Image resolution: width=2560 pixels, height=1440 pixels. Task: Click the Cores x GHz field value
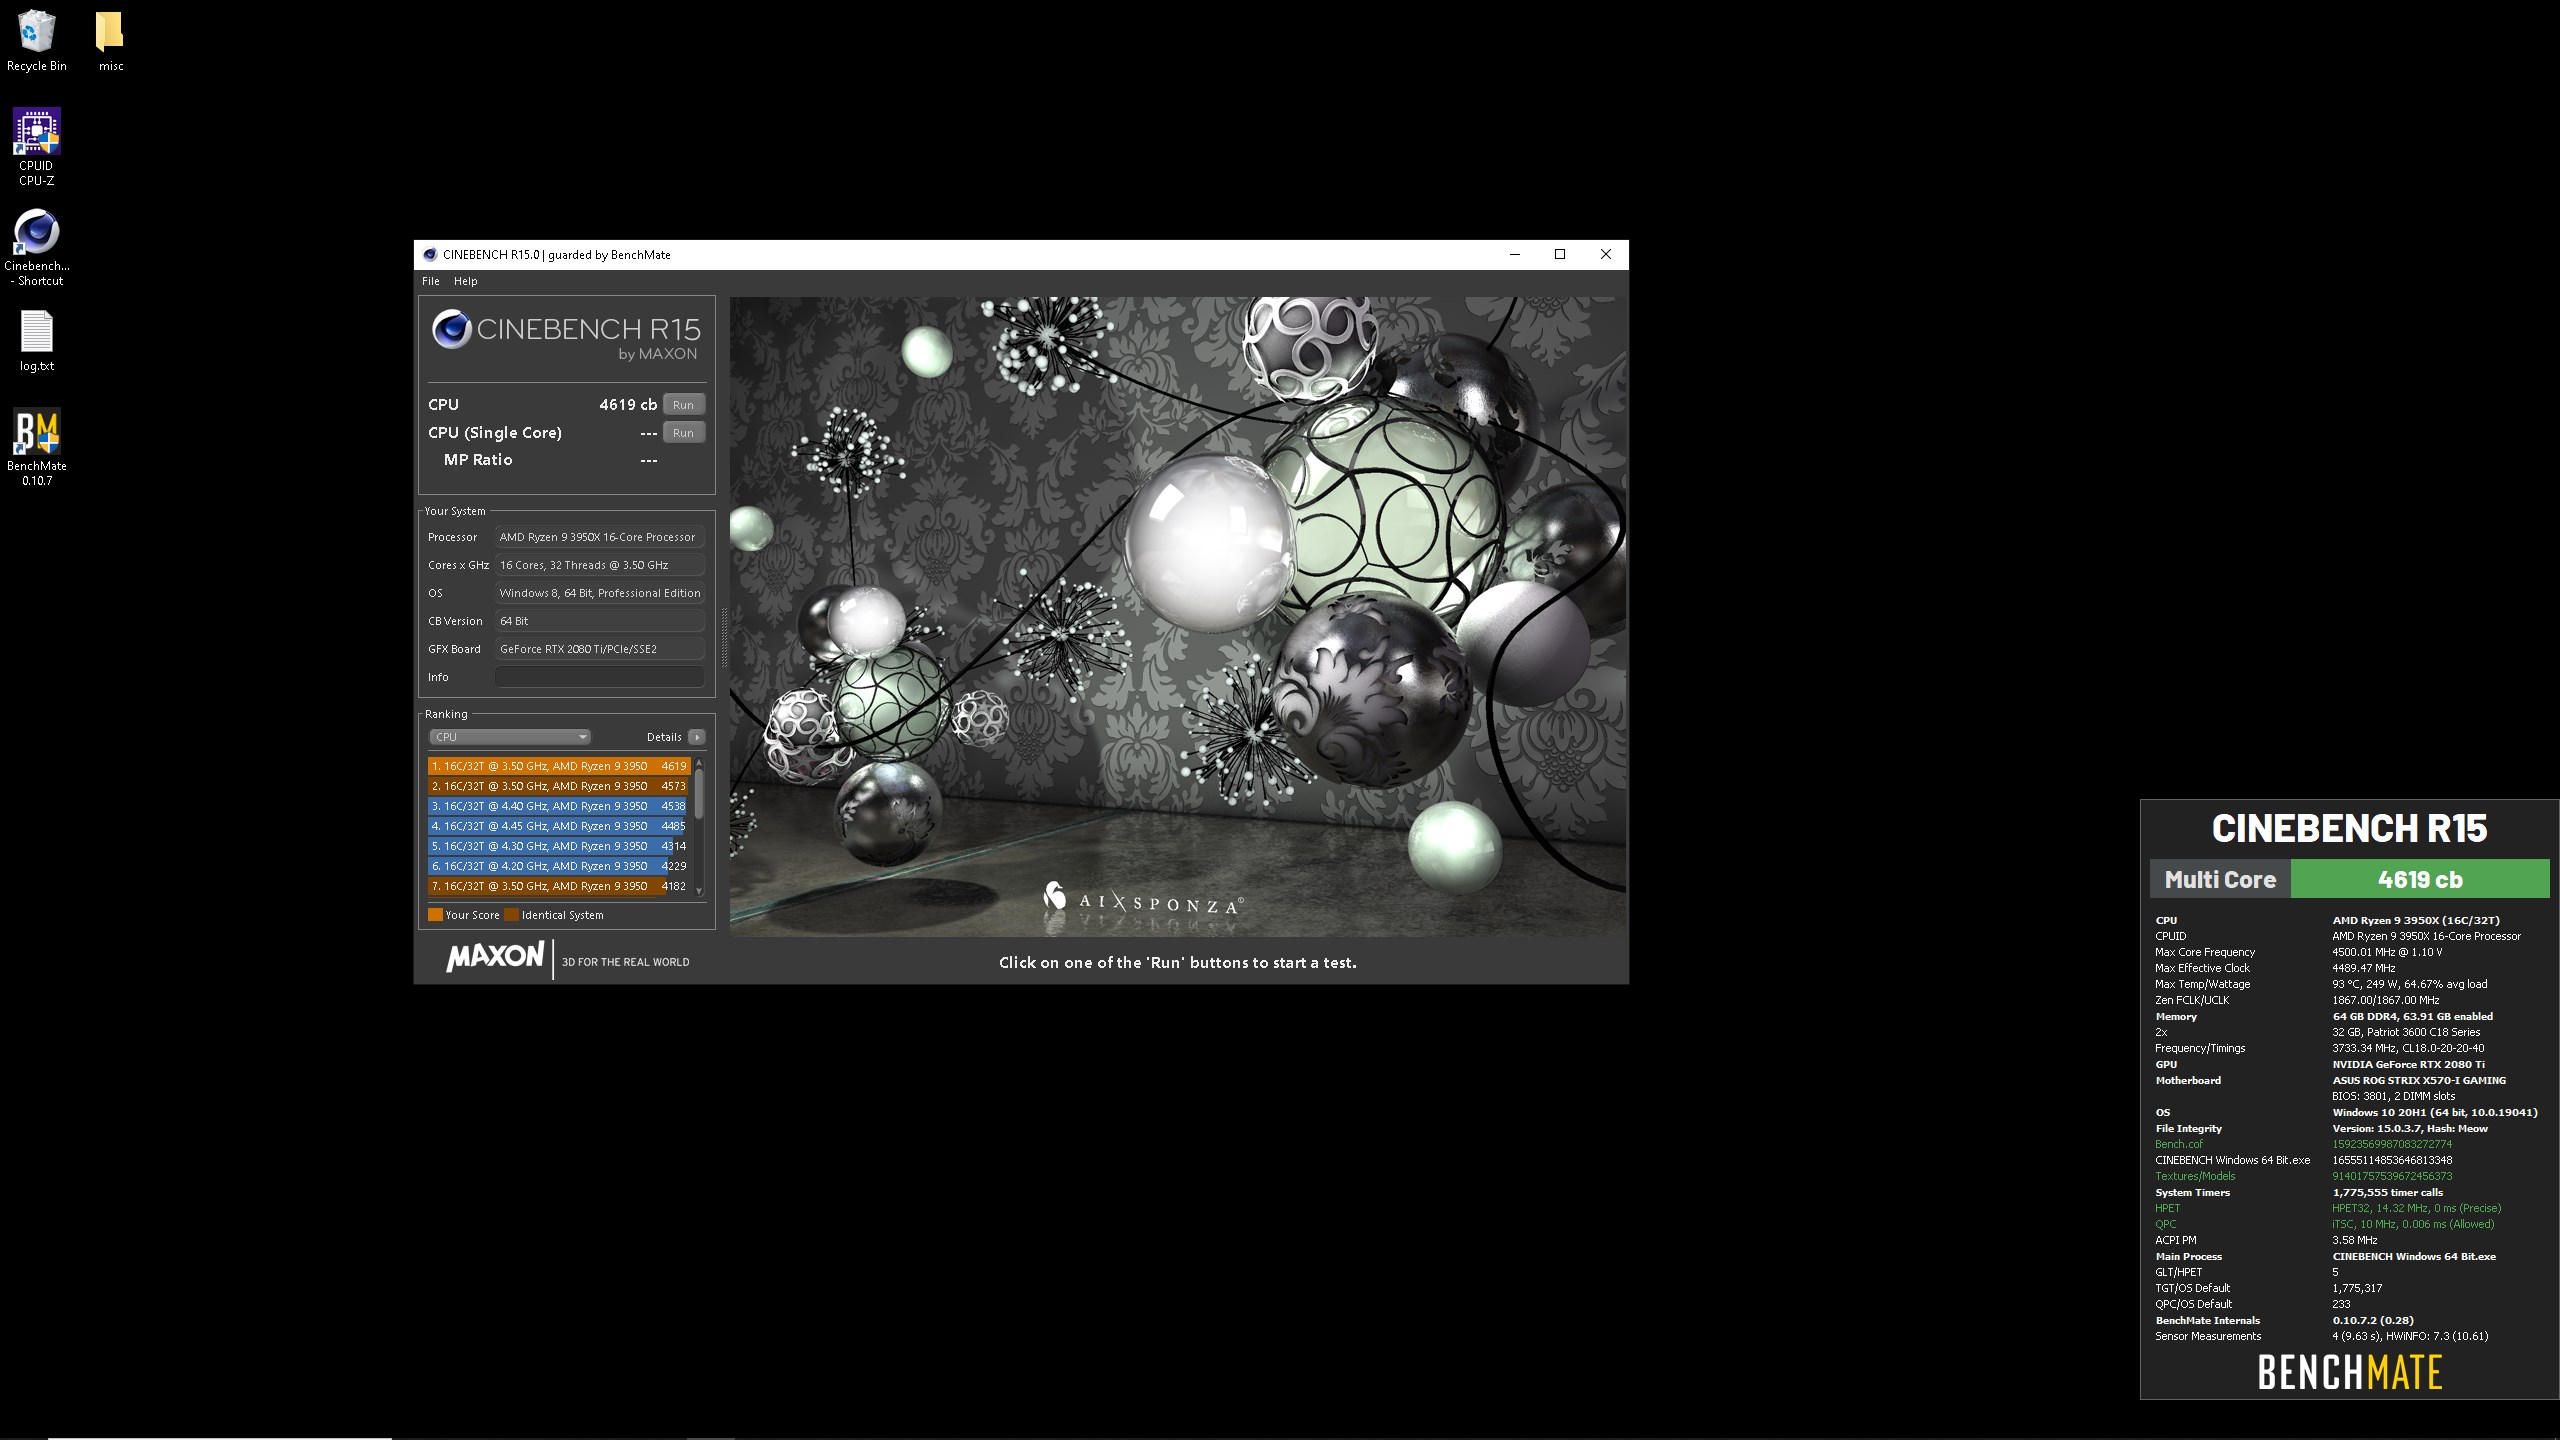point(600,565)
